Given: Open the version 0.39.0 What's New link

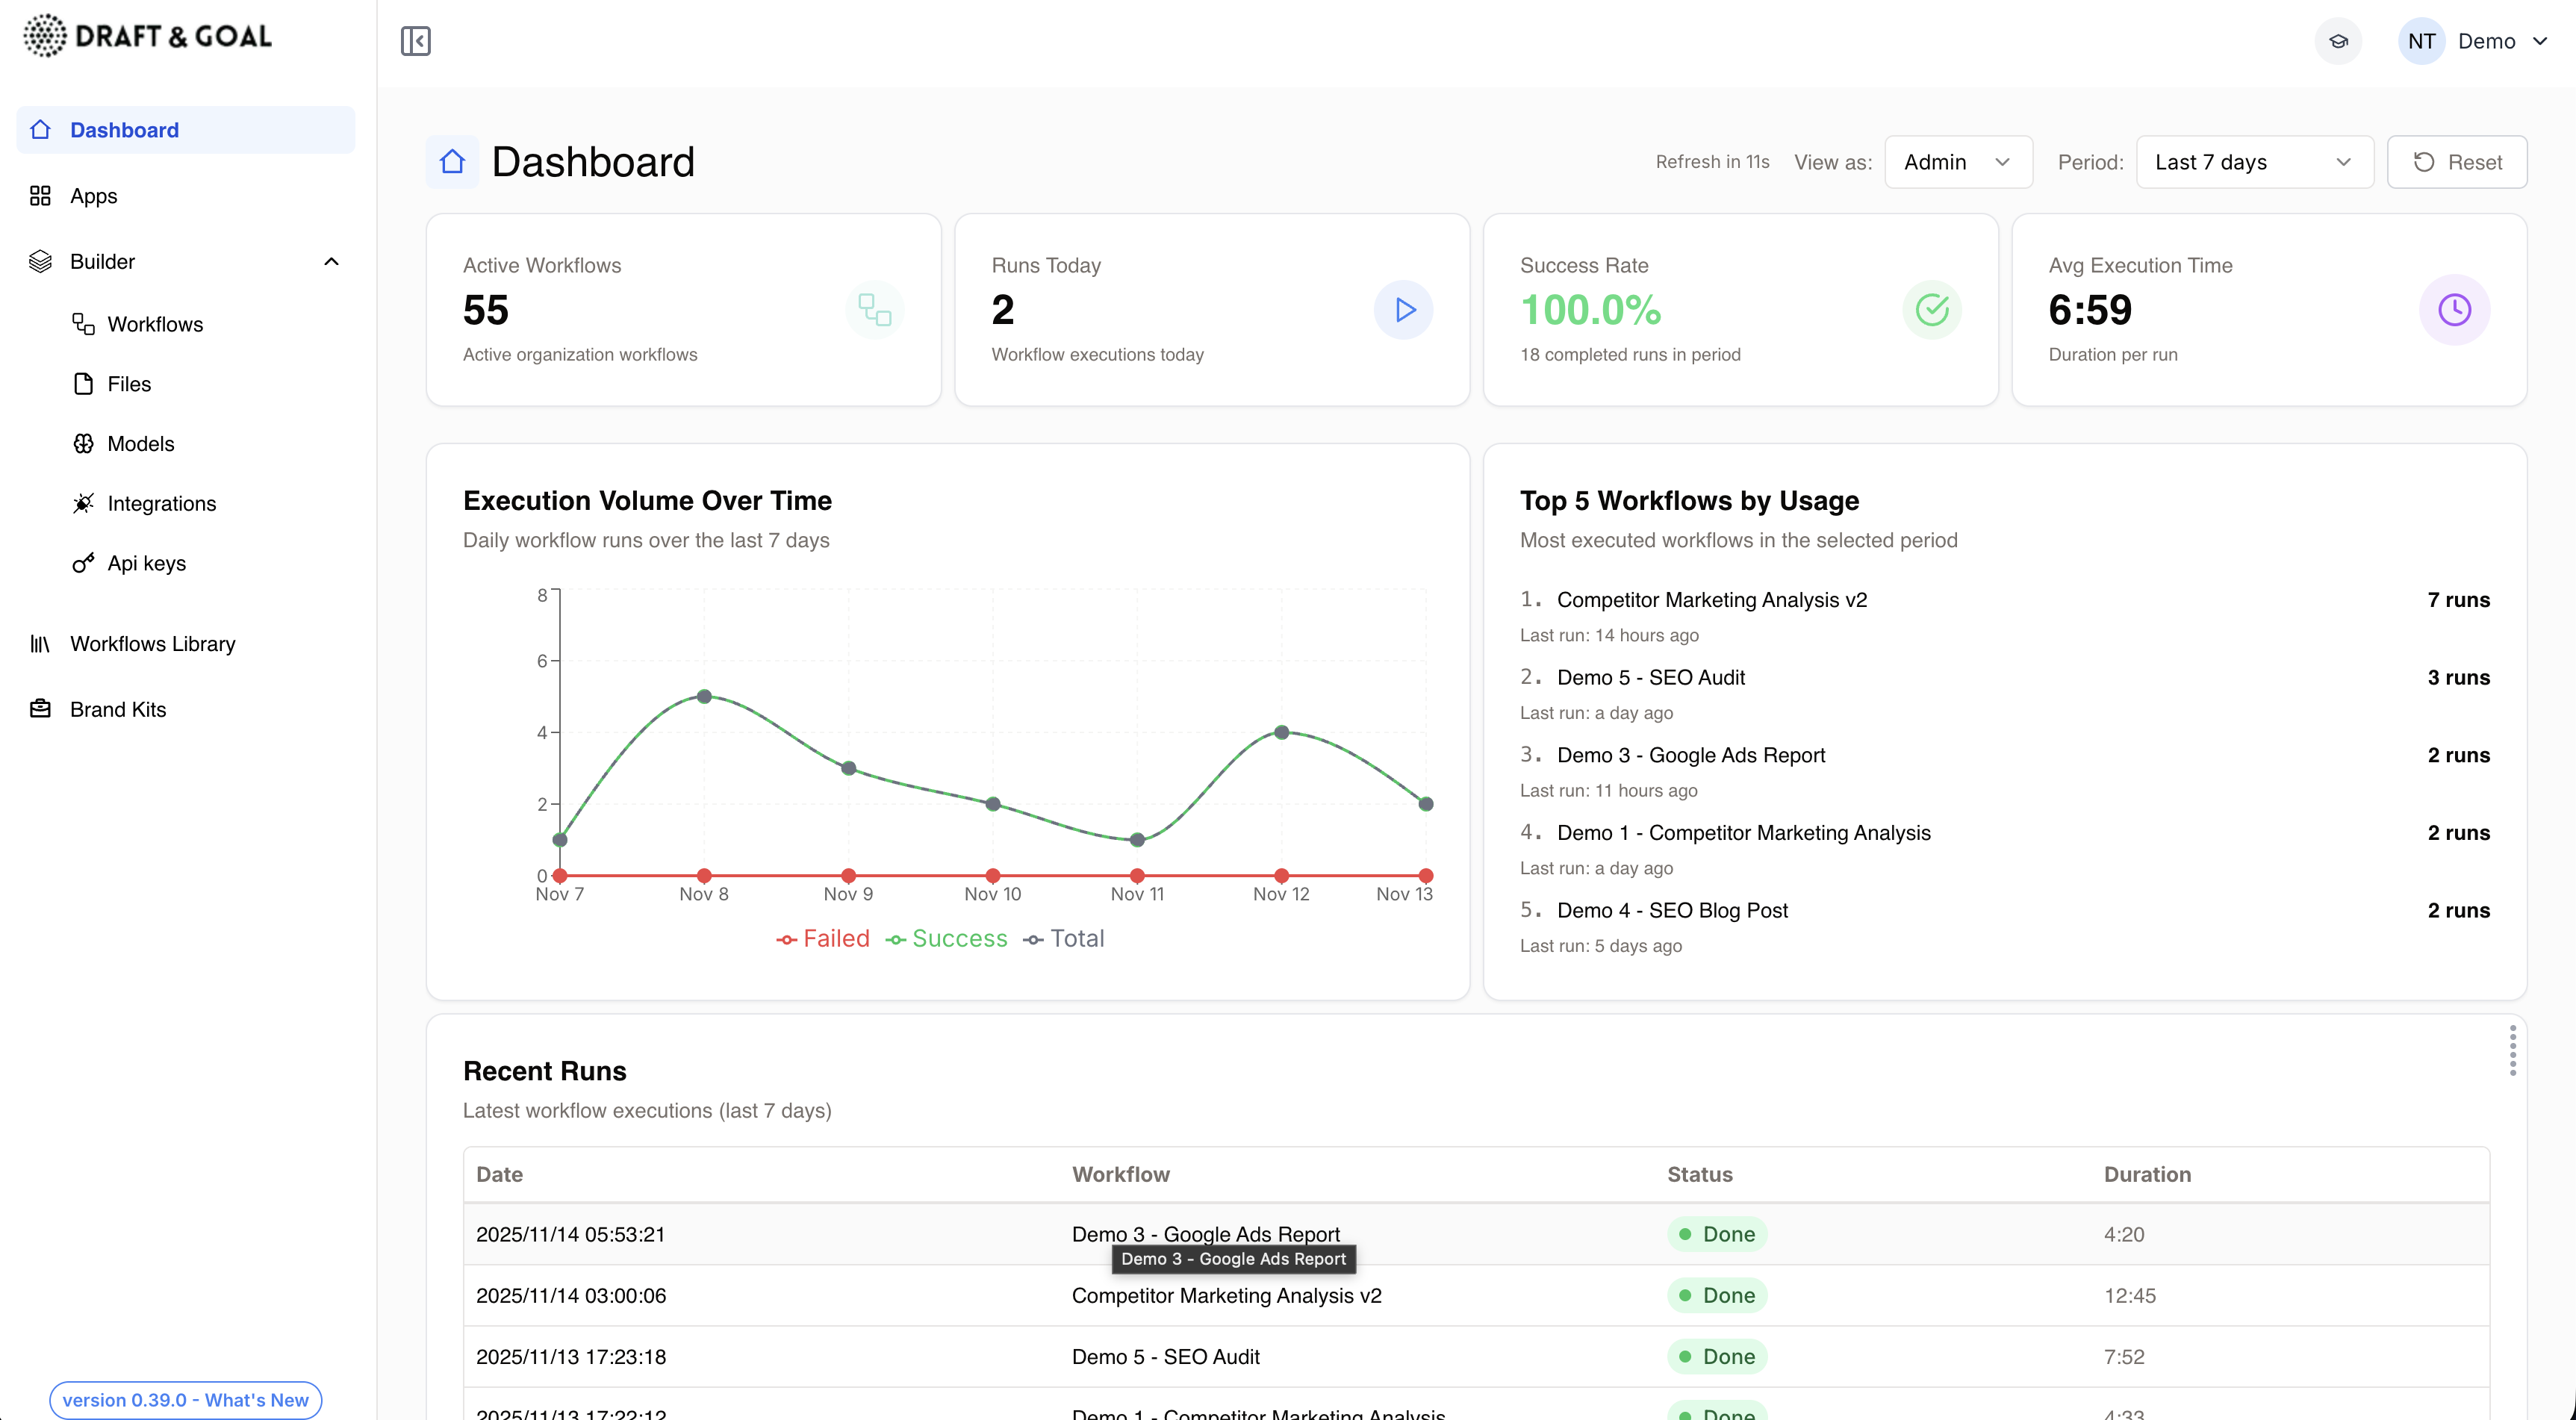Looking at the screenshot, I should pos(186,1400).
